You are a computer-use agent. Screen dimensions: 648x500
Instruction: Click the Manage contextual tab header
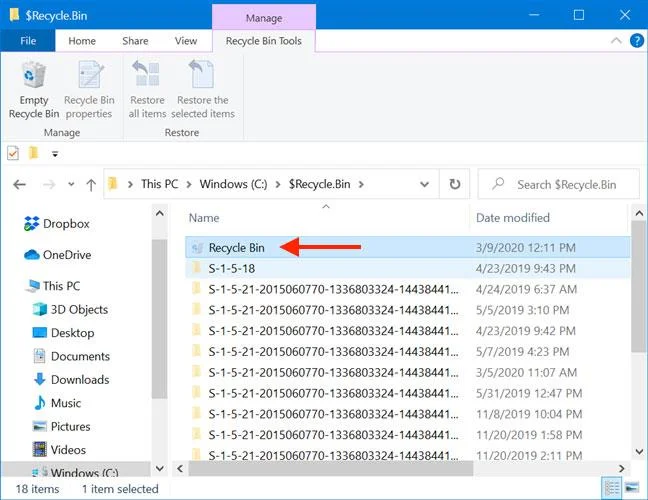coord(264,18)
